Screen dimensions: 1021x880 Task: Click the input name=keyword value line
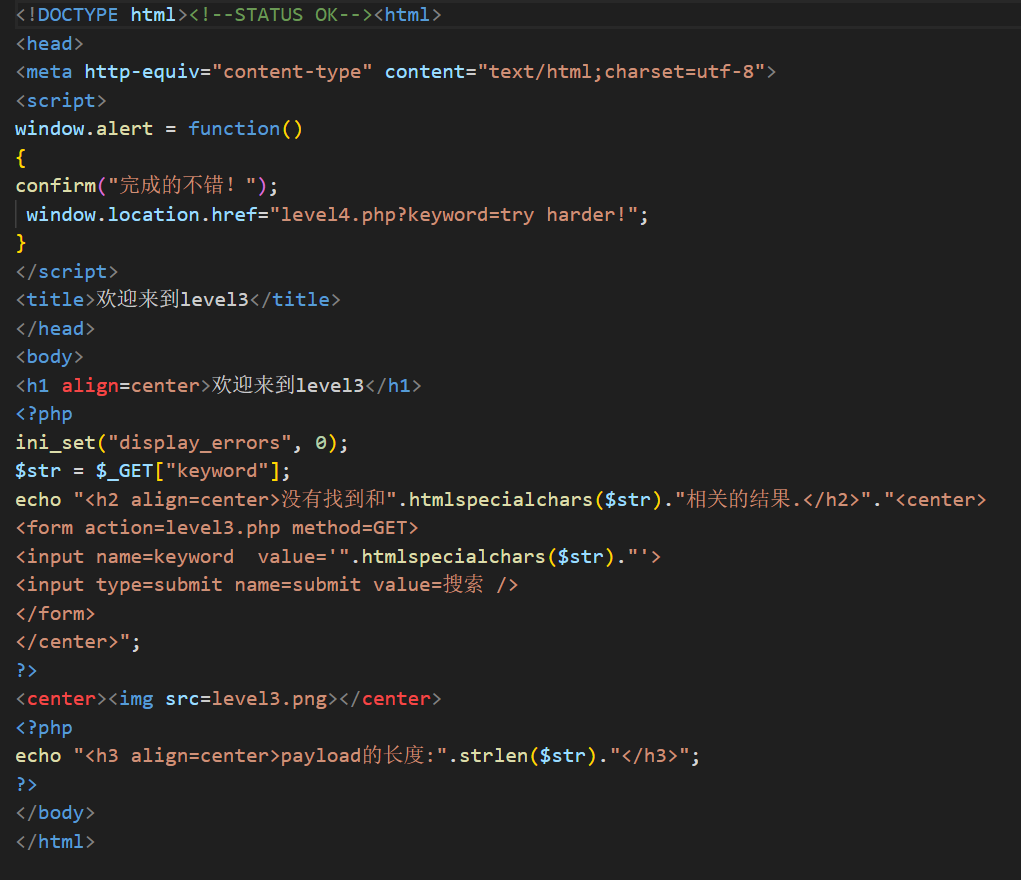tap(339, 556)
